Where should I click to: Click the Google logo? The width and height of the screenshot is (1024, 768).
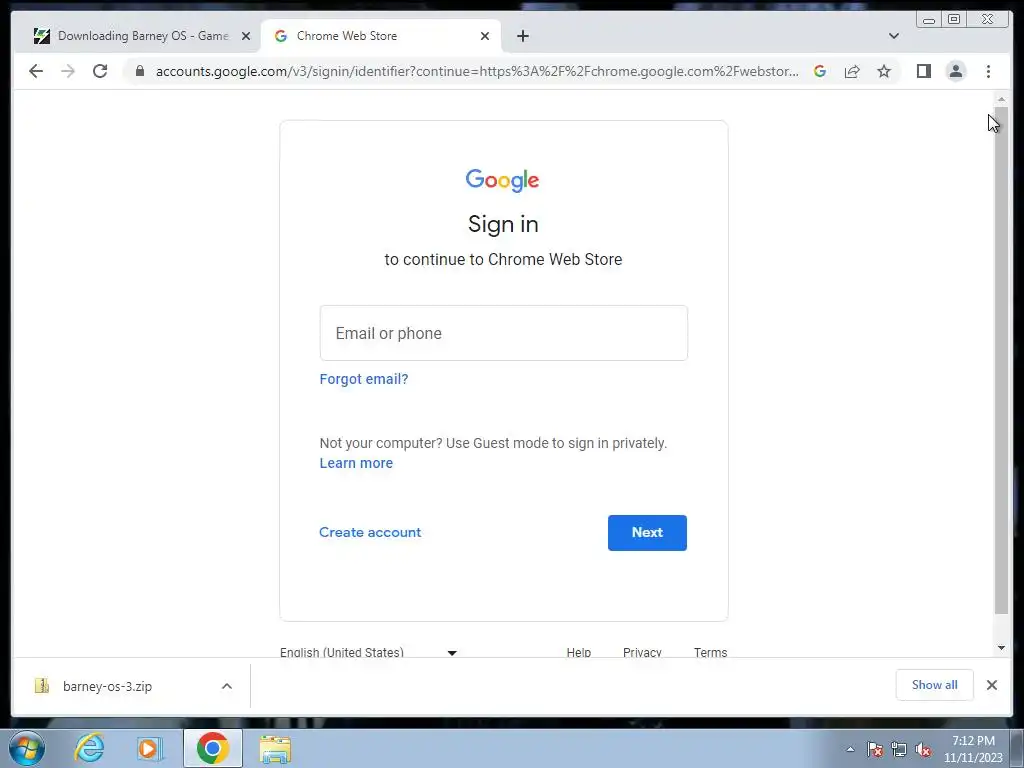[503, 180]
